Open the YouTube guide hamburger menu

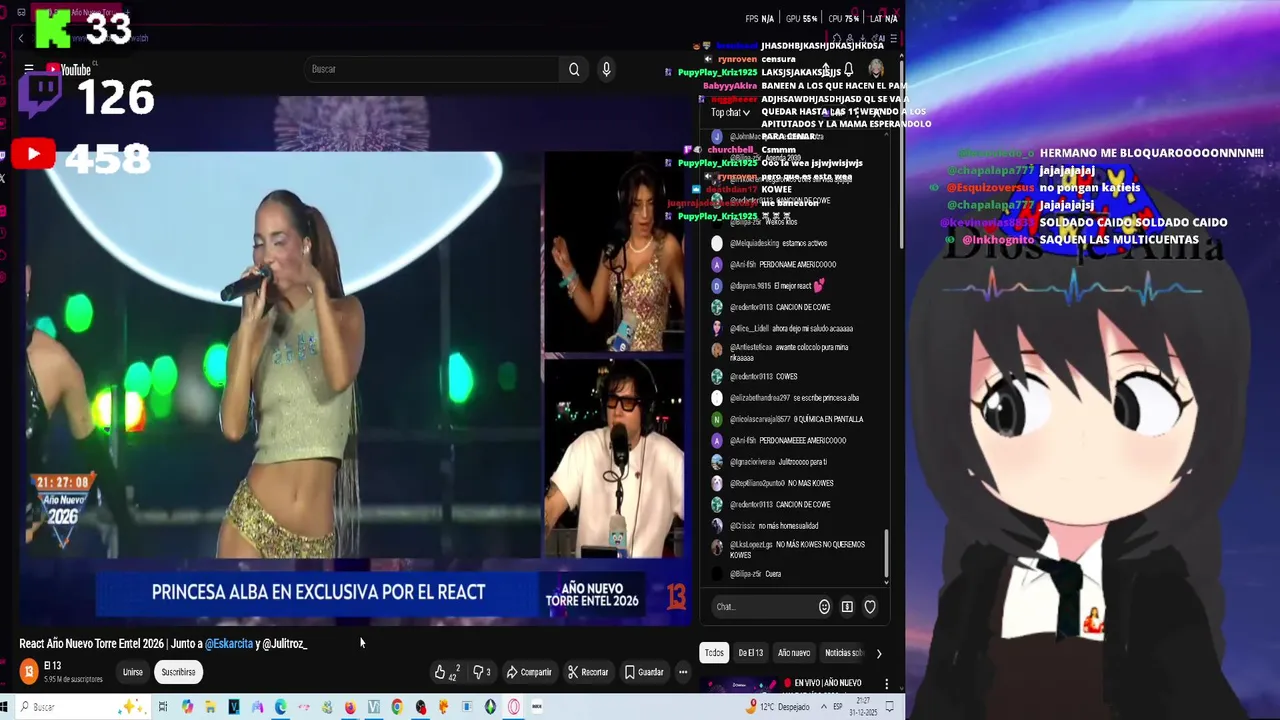click(29, 69)
